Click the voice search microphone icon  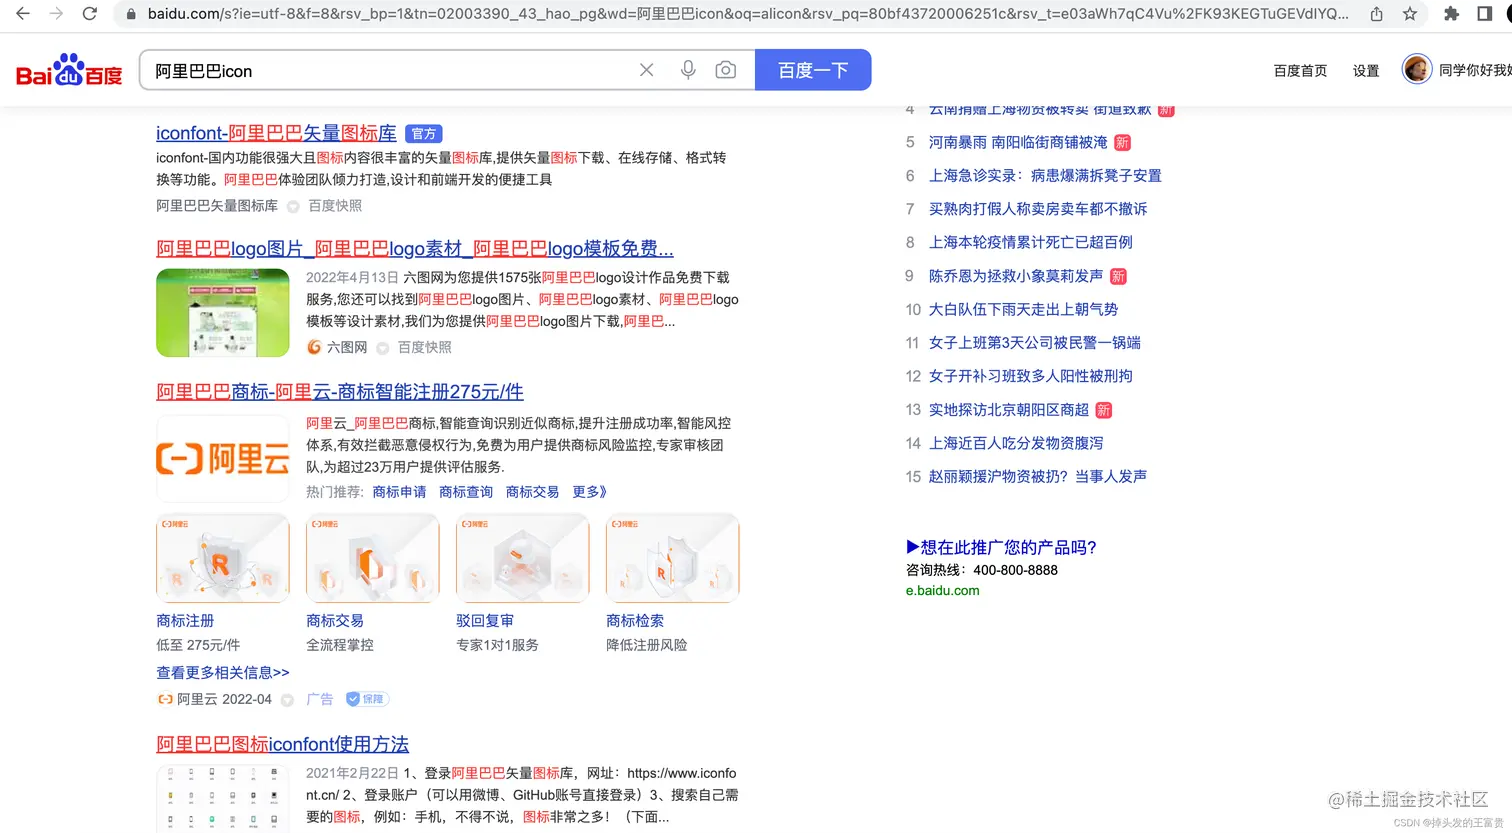(x=688, y=69)
